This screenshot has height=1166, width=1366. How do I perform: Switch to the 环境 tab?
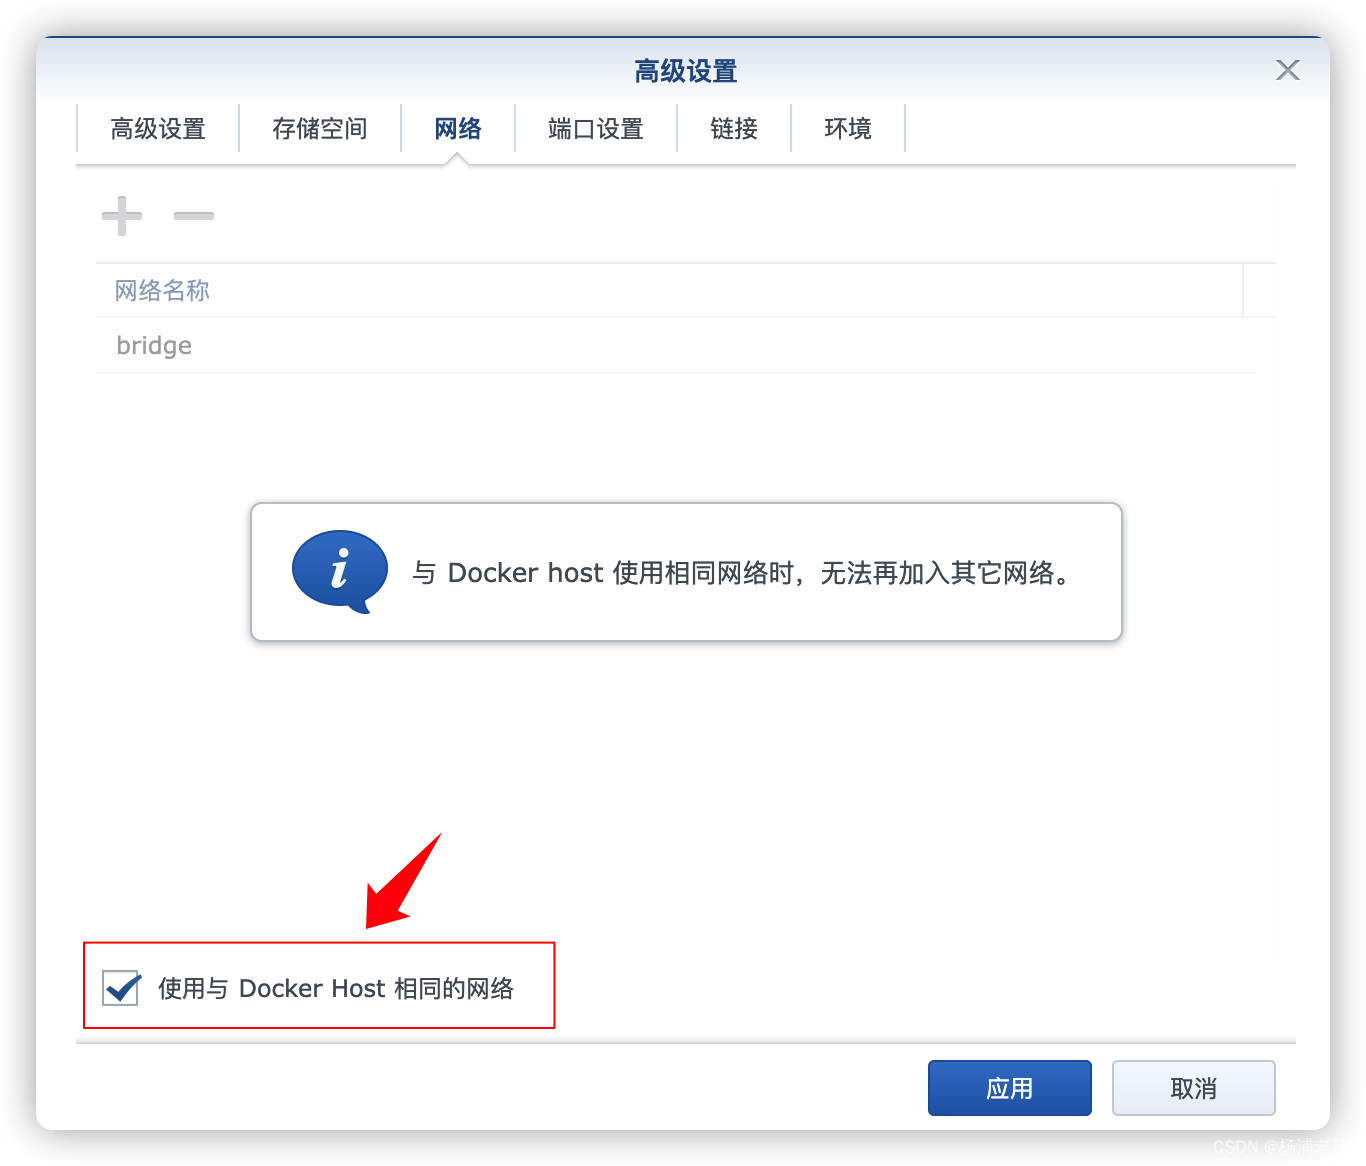[848, 129]
